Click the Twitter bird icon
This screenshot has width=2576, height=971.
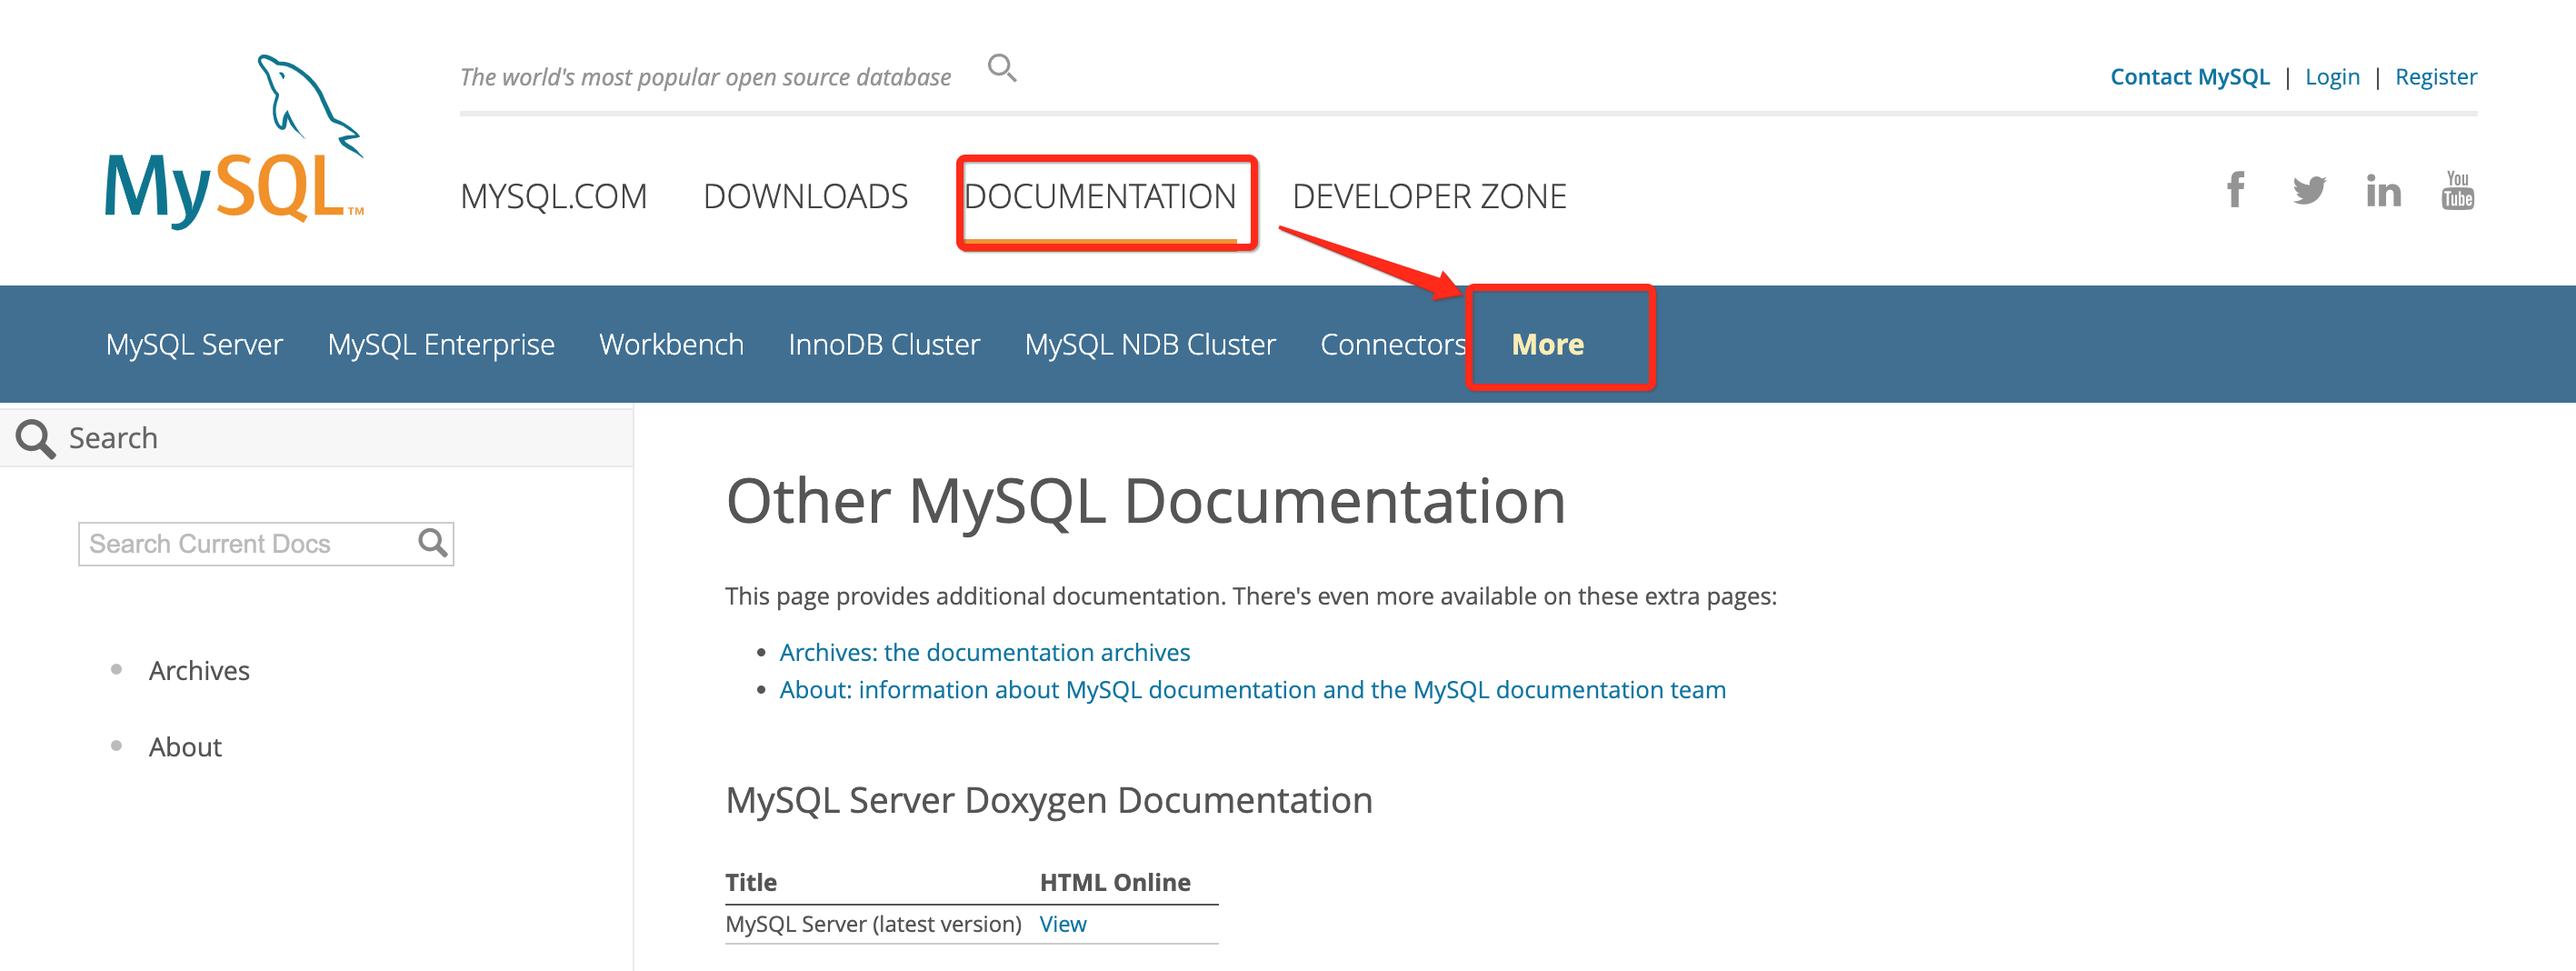click(2310, 190)
